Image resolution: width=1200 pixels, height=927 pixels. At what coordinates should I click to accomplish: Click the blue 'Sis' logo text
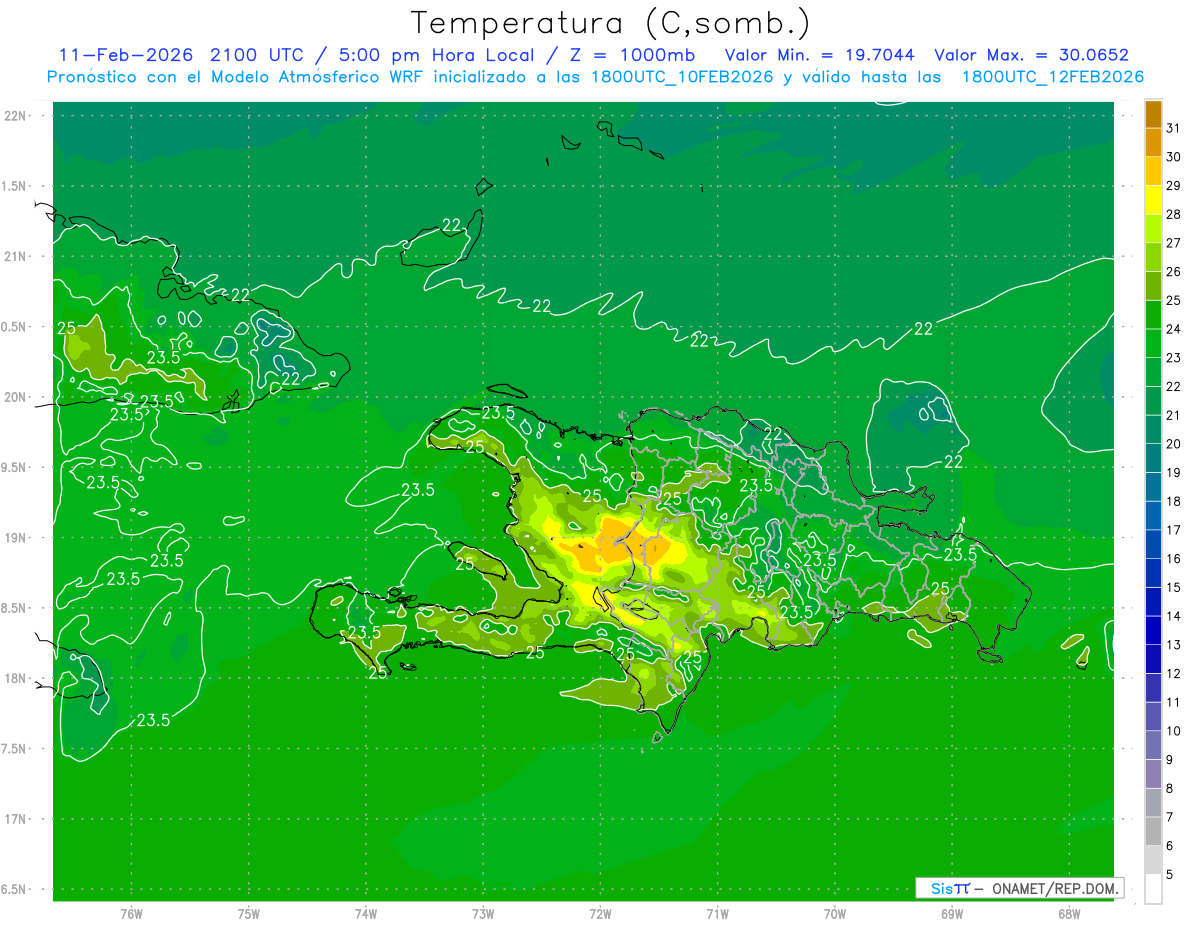click(941, 888)
